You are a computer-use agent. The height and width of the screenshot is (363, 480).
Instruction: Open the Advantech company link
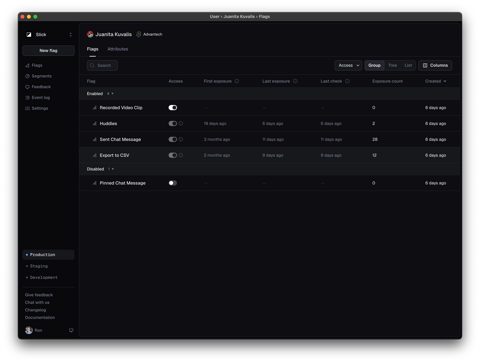150,34
